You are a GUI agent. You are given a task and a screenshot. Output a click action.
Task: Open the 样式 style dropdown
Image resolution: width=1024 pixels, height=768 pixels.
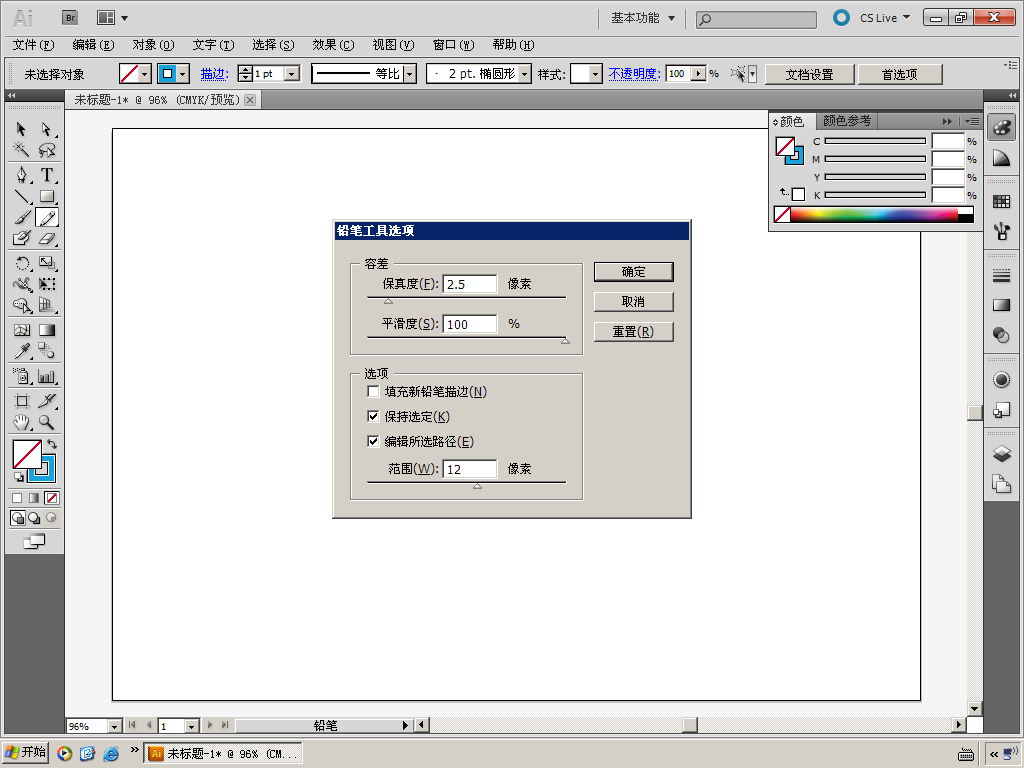tap(594, 74)
